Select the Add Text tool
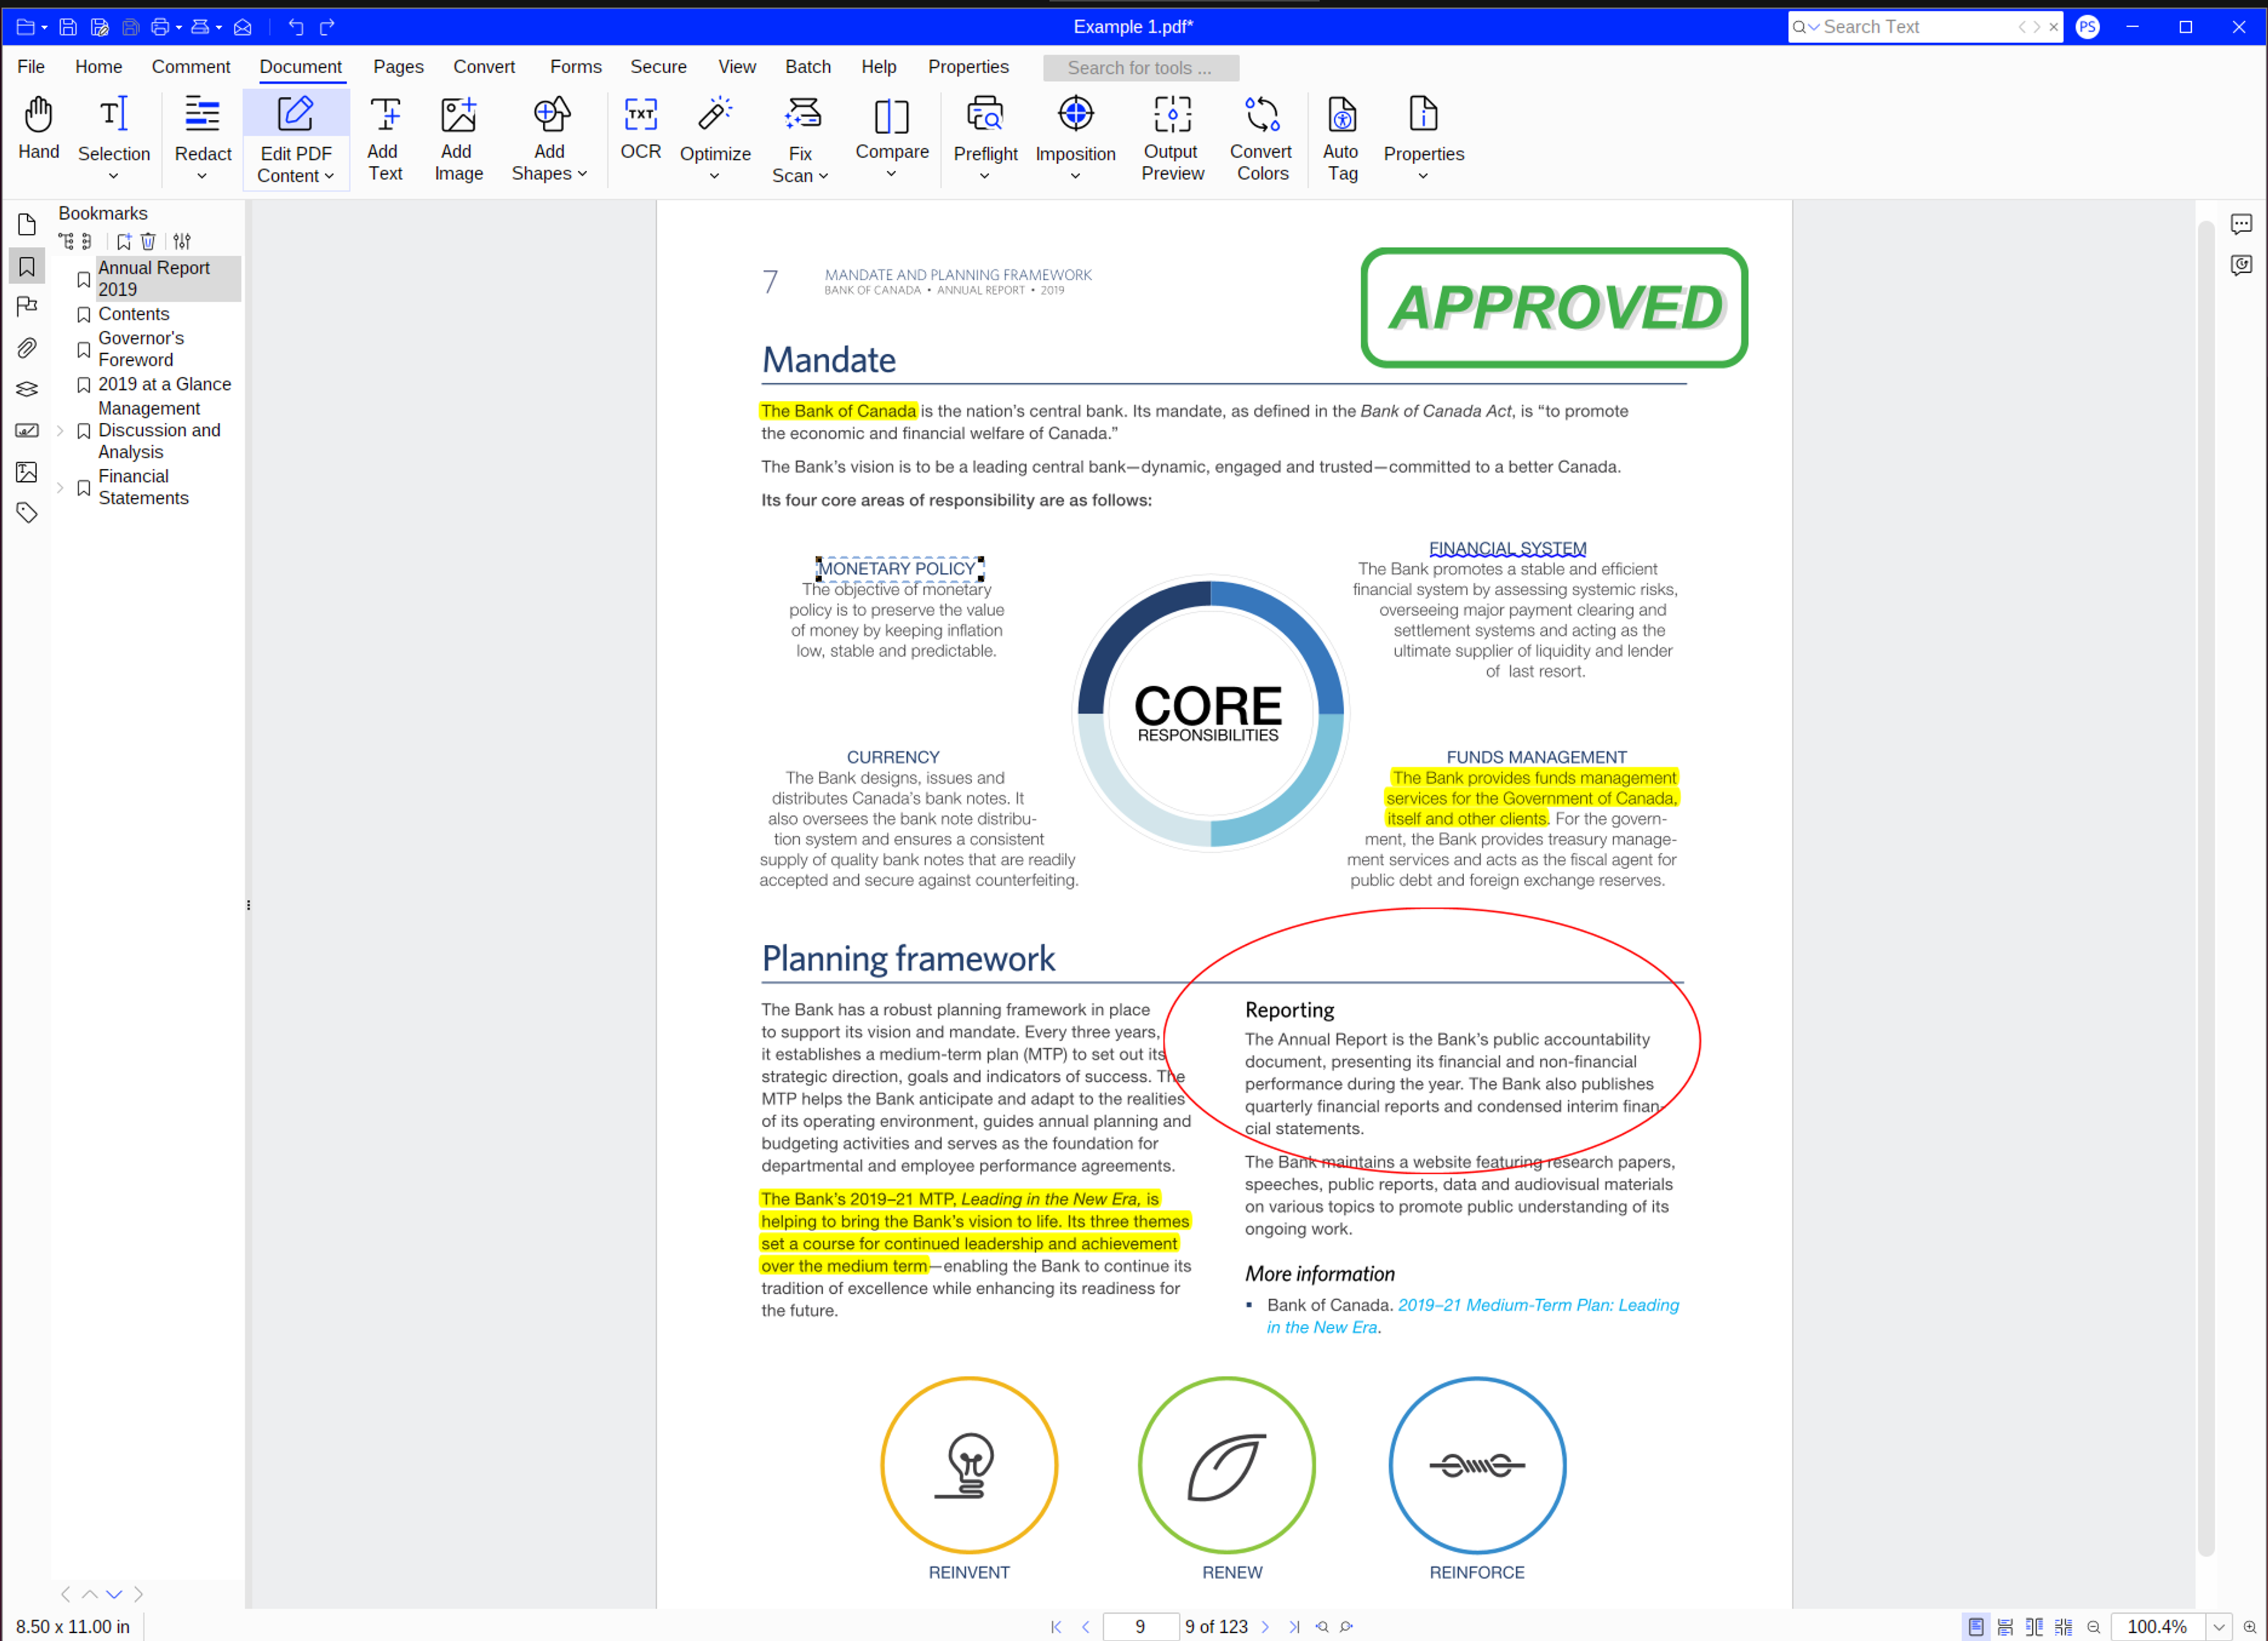 pyautogui.click(x=384, y=139)
